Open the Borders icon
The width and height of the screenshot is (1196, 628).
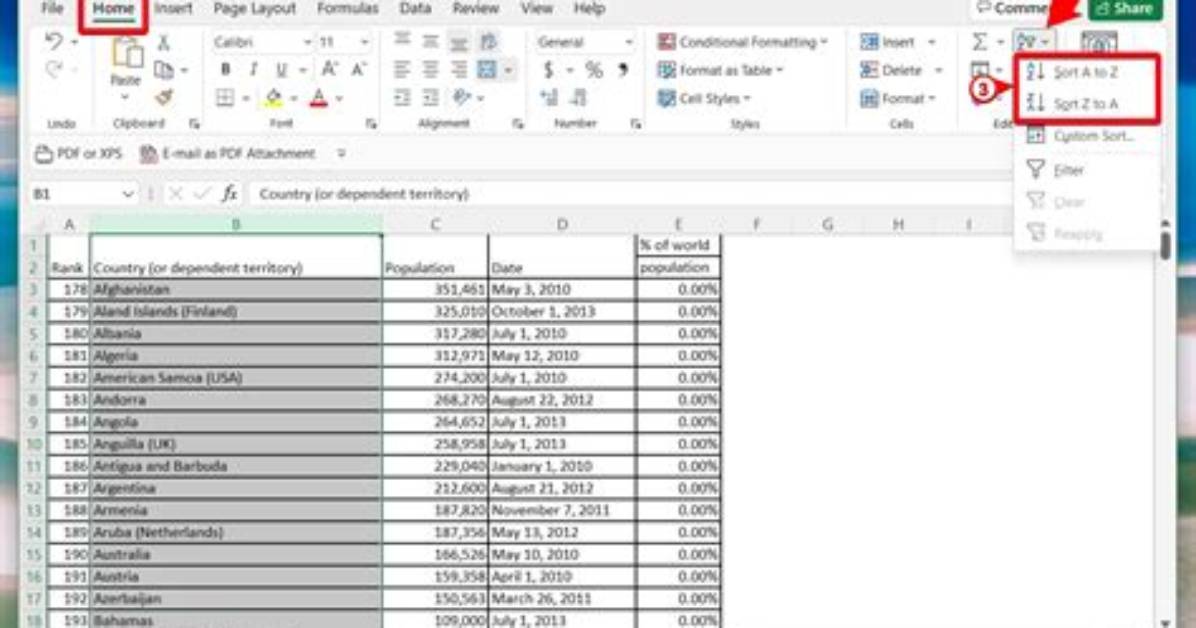pos(224,98)
